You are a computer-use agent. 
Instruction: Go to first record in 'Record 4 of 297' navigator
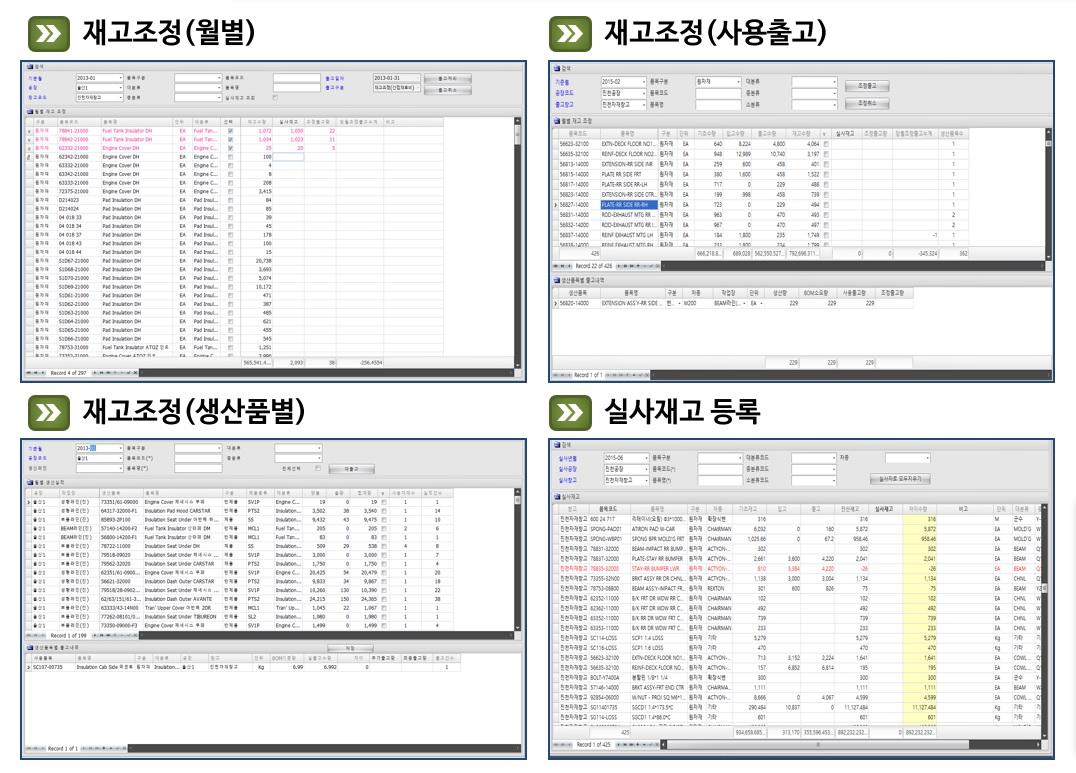pyautogui.click(x=28, y=373)
